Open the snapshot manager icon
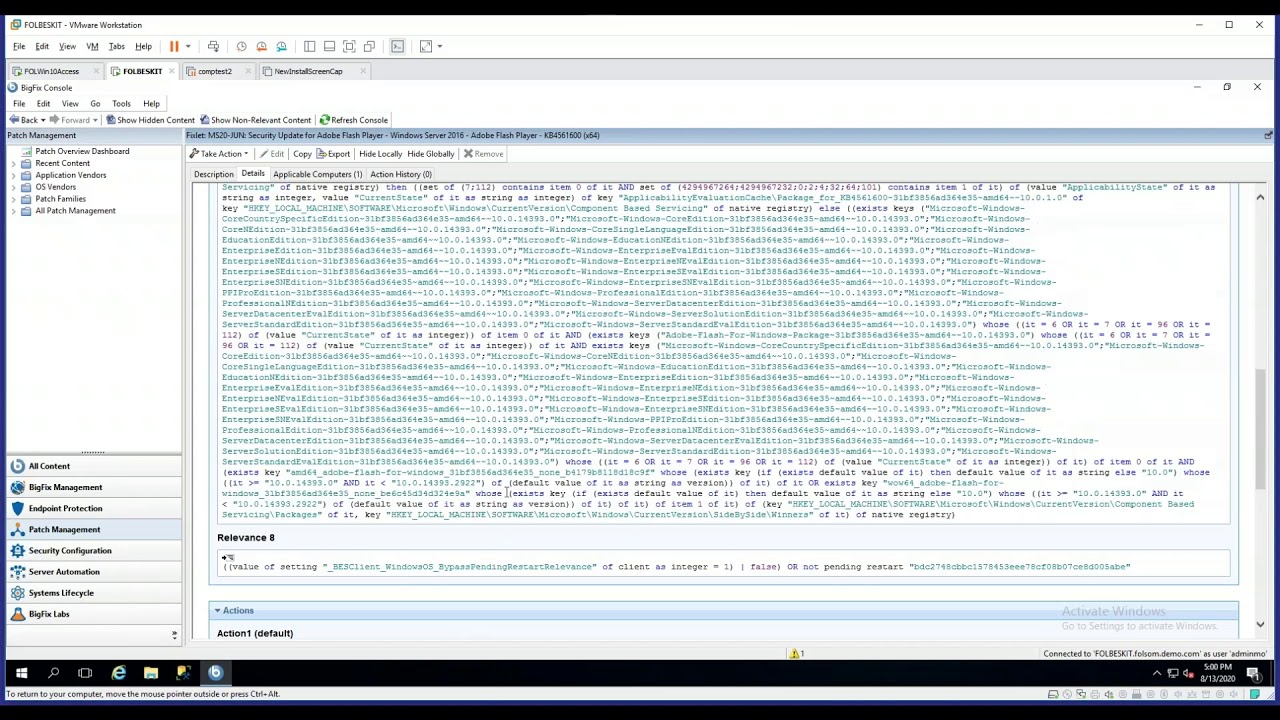Viewport: 1280px width, 720px height. [281, 46]
